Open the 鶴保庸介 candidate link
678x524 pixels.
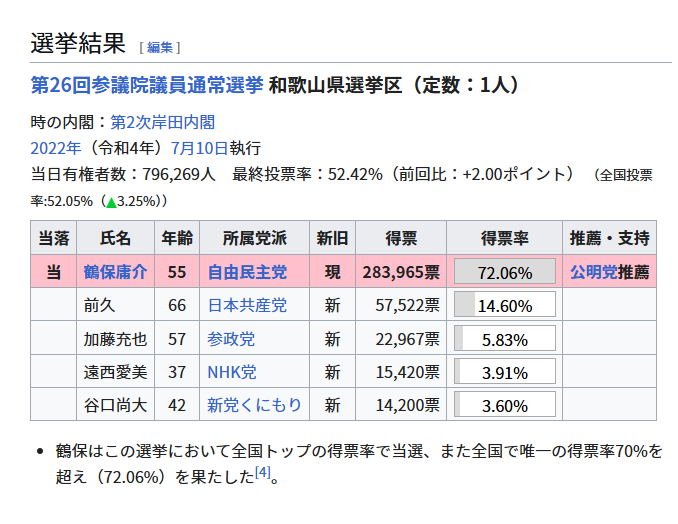(x=115, y=272)
